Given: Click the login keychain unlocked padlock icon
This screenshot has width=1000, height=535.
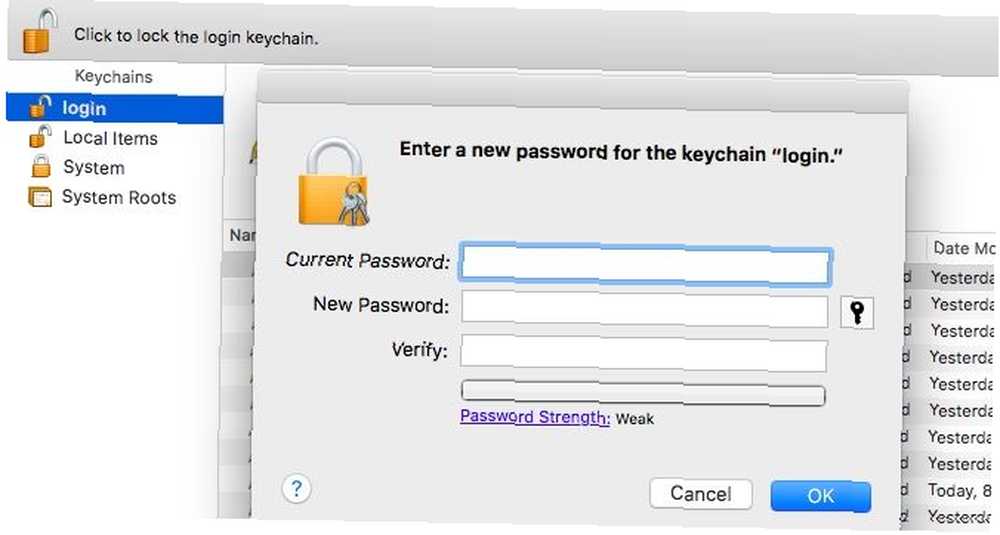Looking at the screenshot, I should tap(41, 107).
